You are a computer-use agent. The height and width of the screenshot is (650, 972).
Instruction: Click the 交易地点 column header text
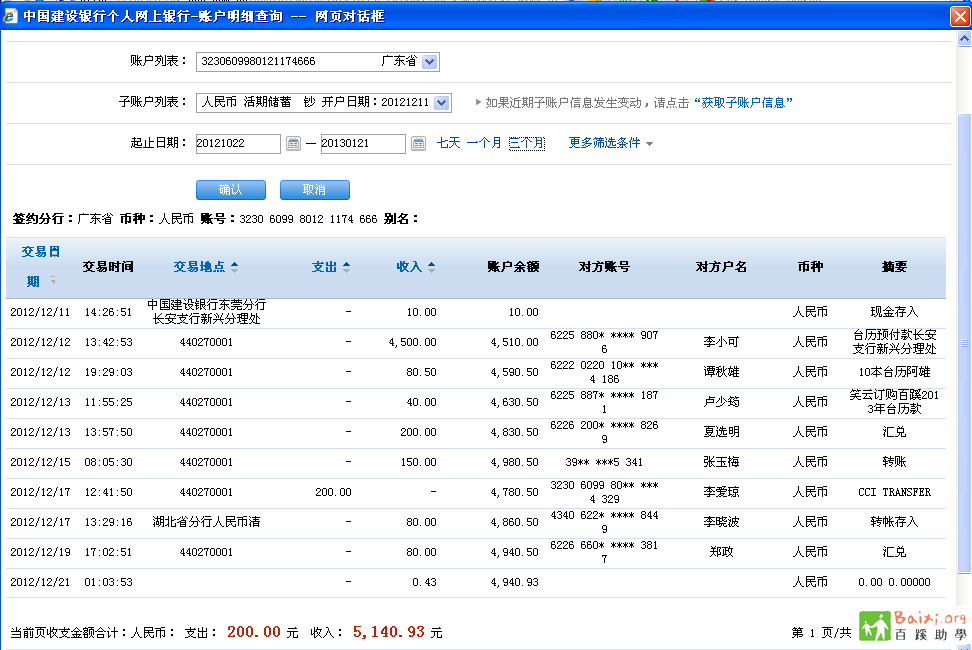199,267
